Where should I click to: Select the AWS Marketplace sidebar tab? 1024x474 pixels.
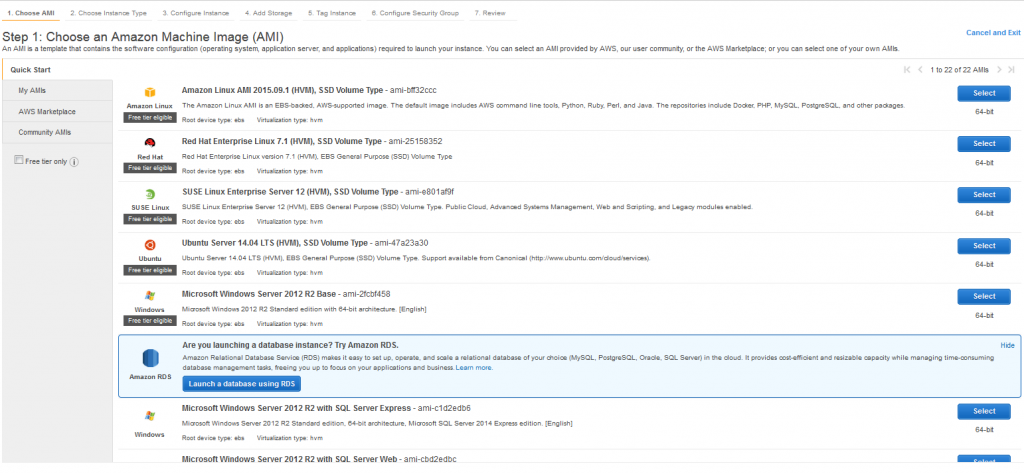pos(57,112)
